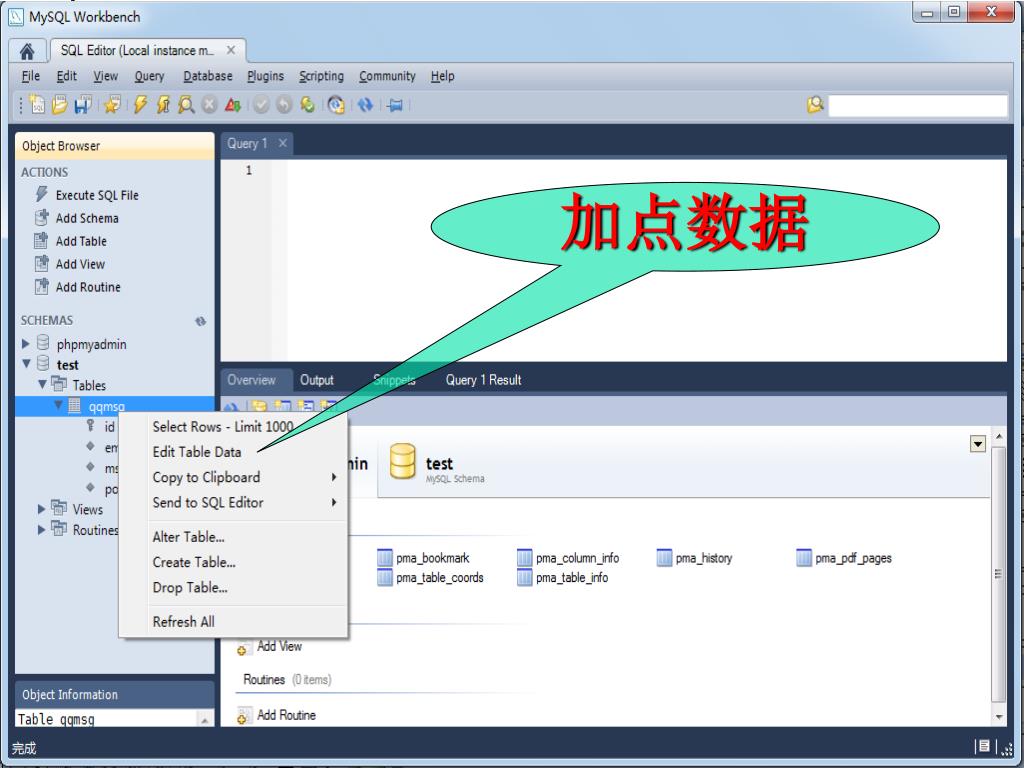Image resolution: width=1024 pixels, height=768 pixels.
Task: Collapse the qqmsg table node
Action: (x=58, y=405)
